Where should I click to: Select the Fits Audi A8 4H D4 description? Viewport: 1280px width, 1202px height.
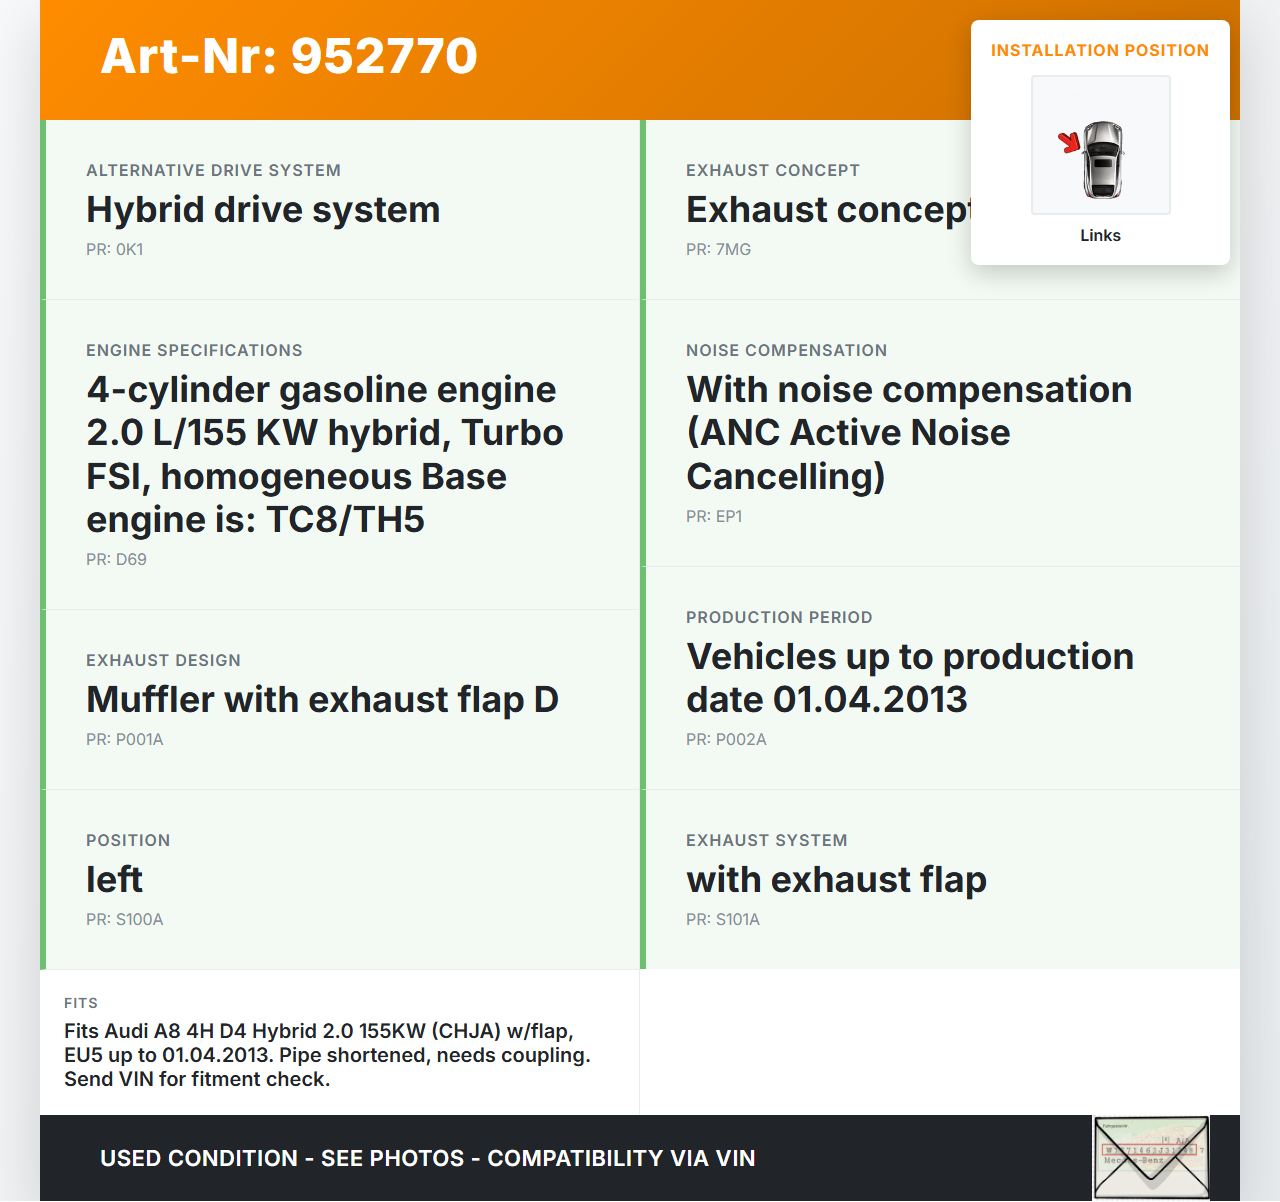point(328,1055)
